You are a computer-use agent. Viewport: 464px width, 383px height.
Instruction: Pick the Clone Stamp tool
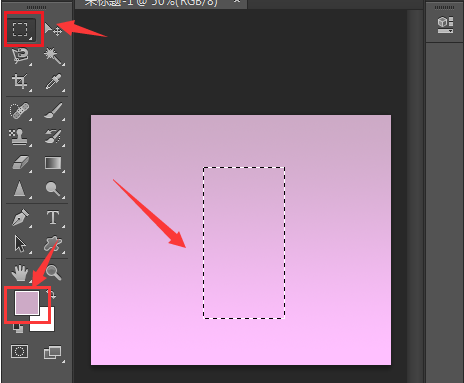(x=20, y=137)
